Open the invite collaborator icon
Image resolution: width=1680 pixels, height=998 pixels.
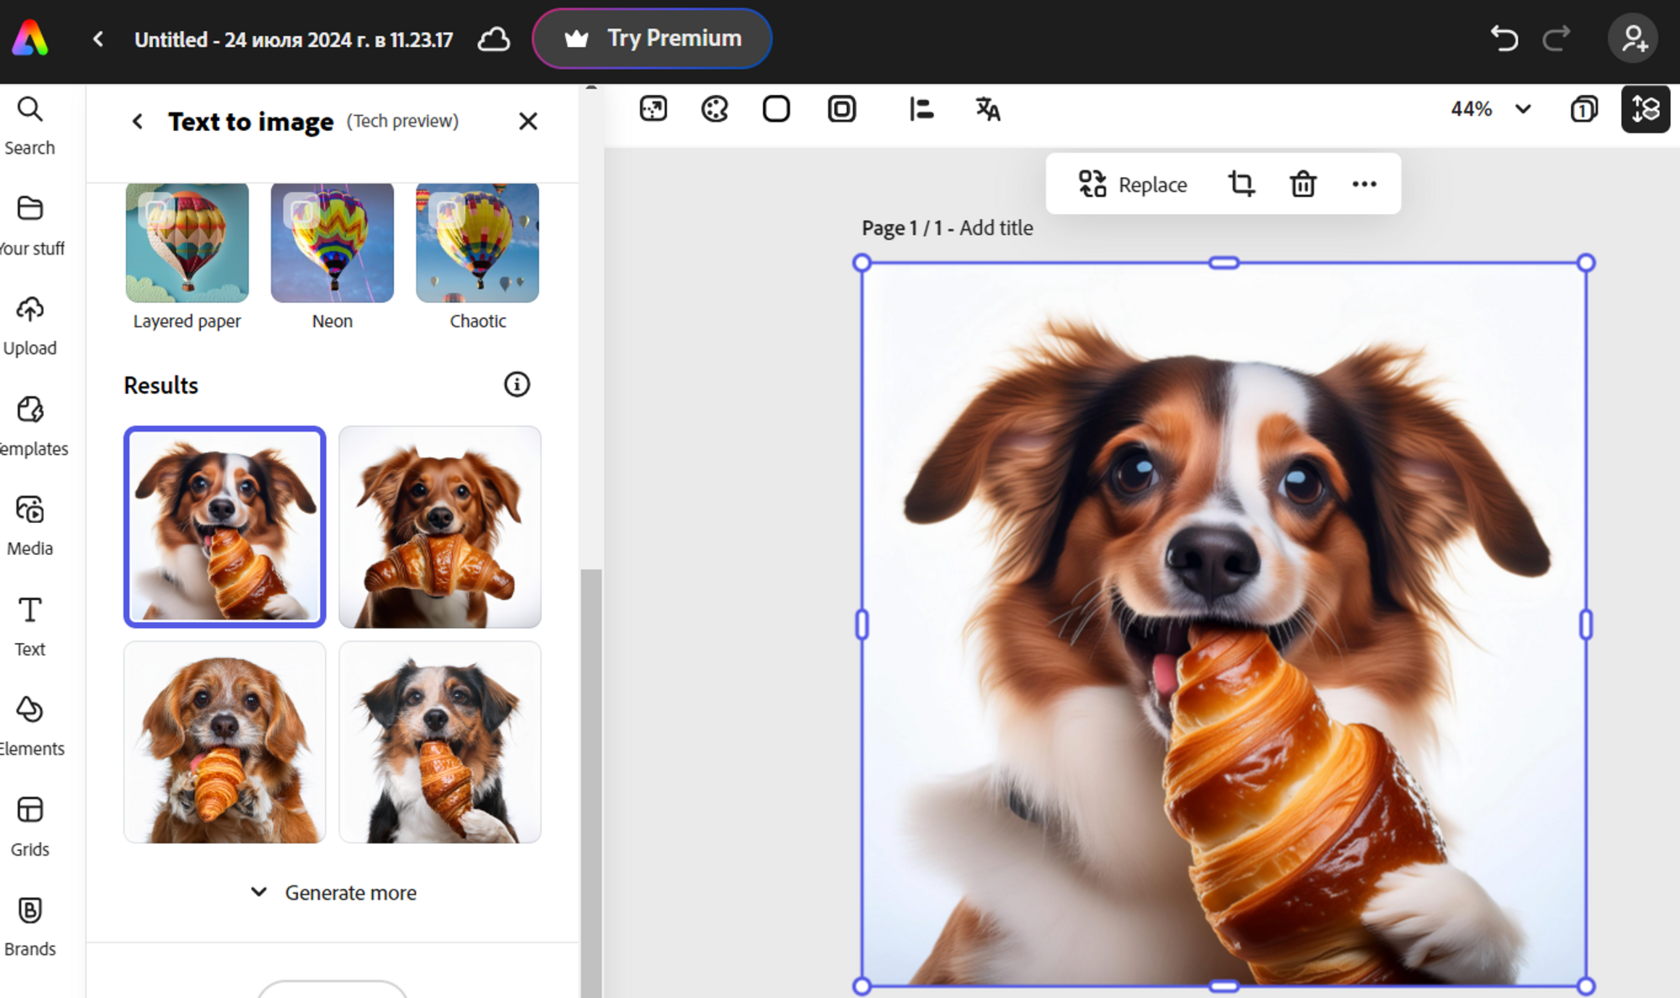(x=1632, y=39)
